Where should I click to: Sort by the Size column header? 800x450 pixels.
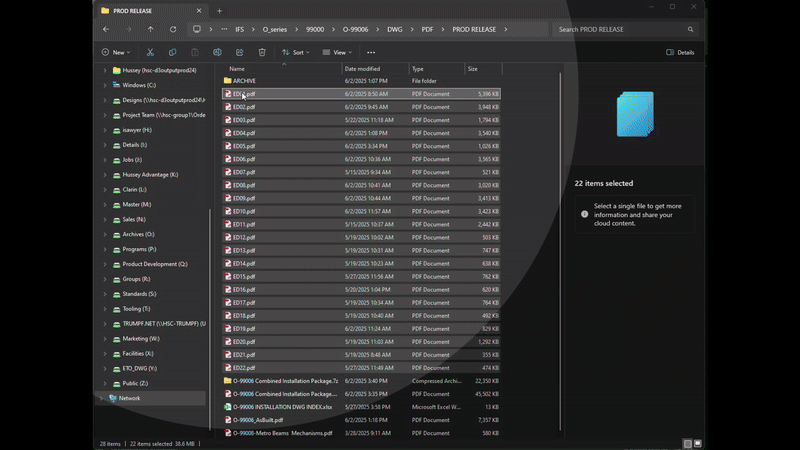coord(483,68)
